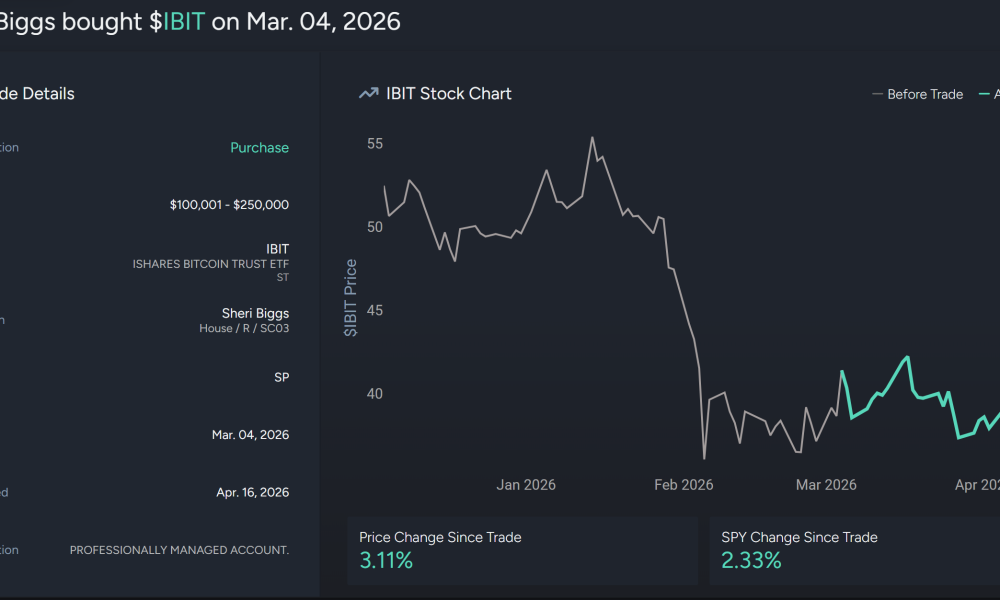The height and width of the screenshot is (600, 1000).
Task: Click the PROFESSIONALLY MANAGED ACCOUNT description
Action: [178, 549]
